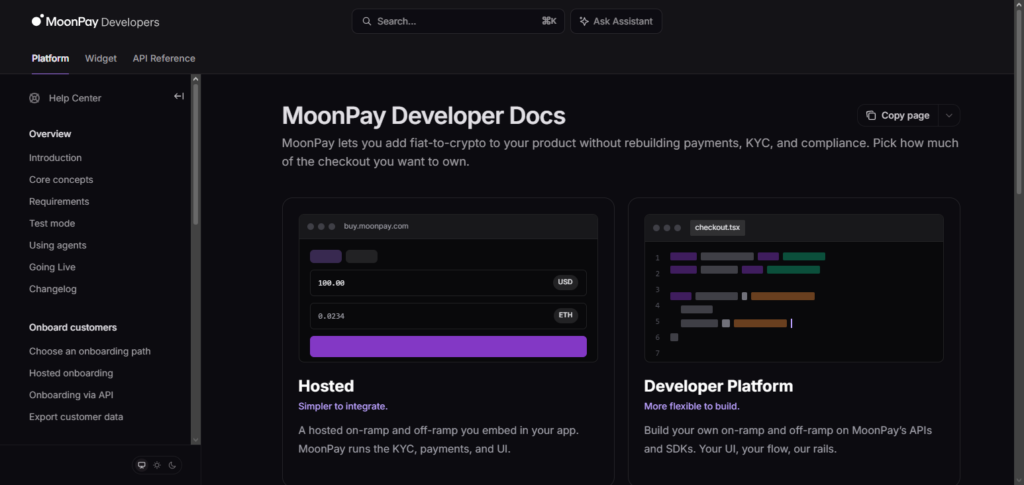1024x485 pixels.
Task: Go to the Going Live page
Action: coord(52,267)
